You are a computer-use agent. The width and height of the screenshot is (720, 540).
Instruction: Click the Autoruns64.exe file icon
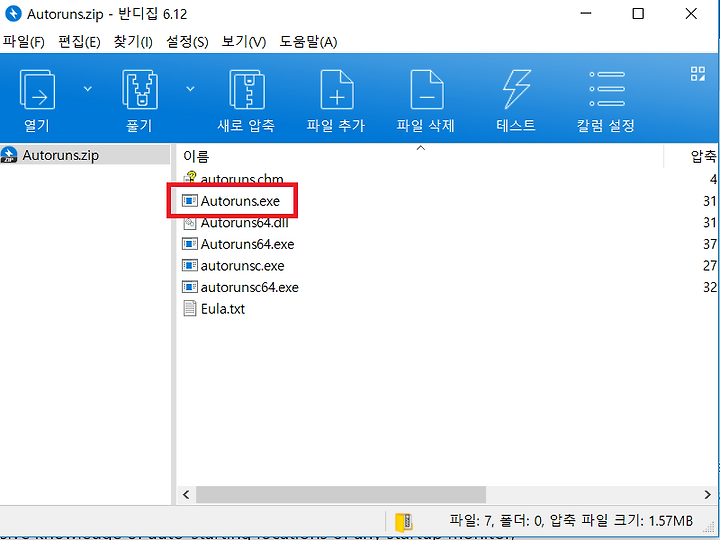tap(190, 244)
